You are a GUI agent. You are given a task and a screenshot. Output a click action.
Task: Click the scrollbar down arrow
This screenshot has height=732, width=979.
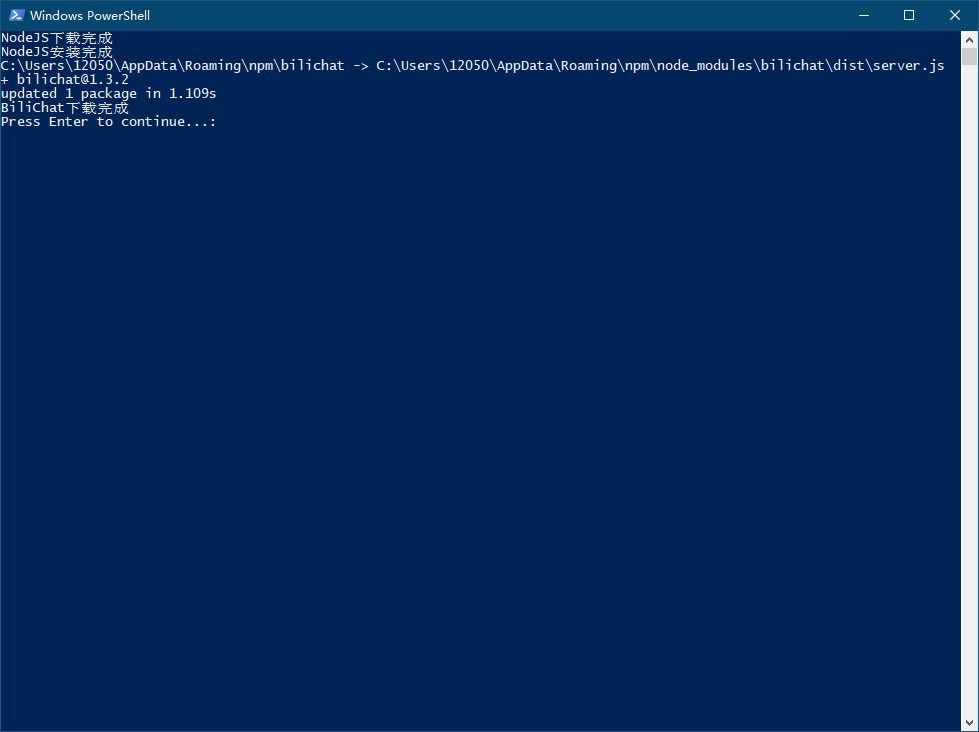[969, 723]
